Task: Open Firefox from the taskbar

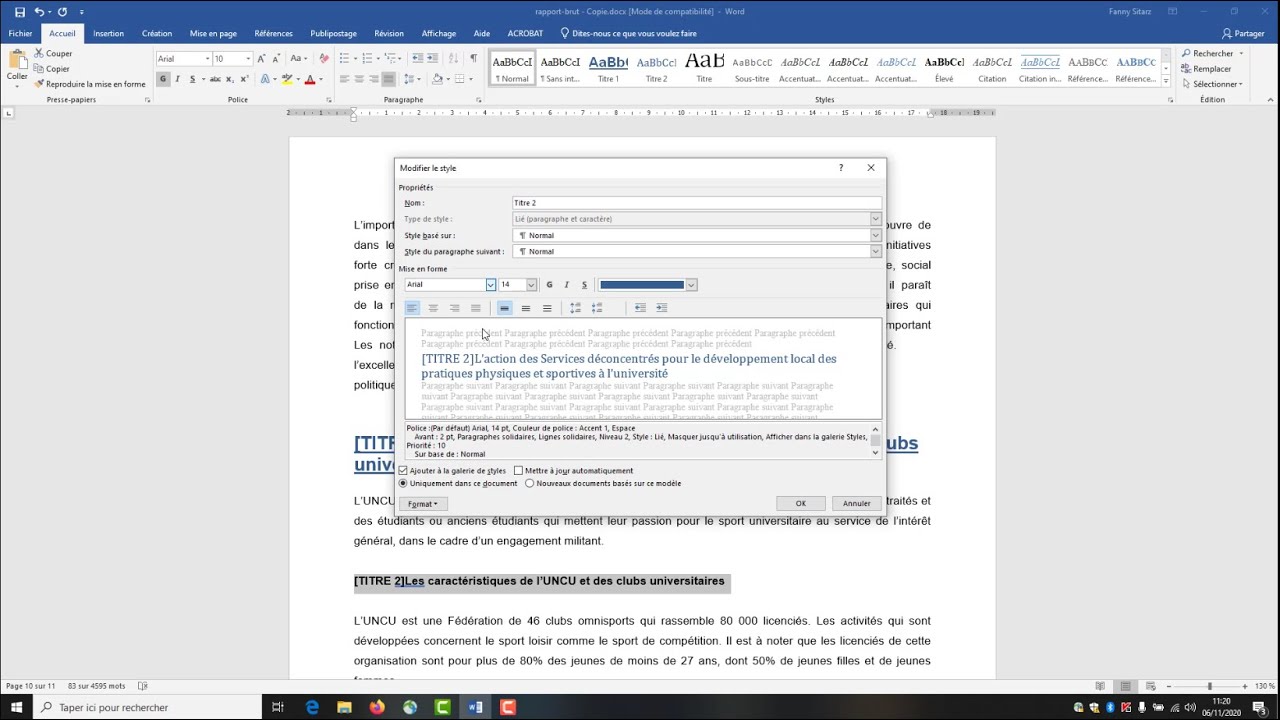Action: 377,707
